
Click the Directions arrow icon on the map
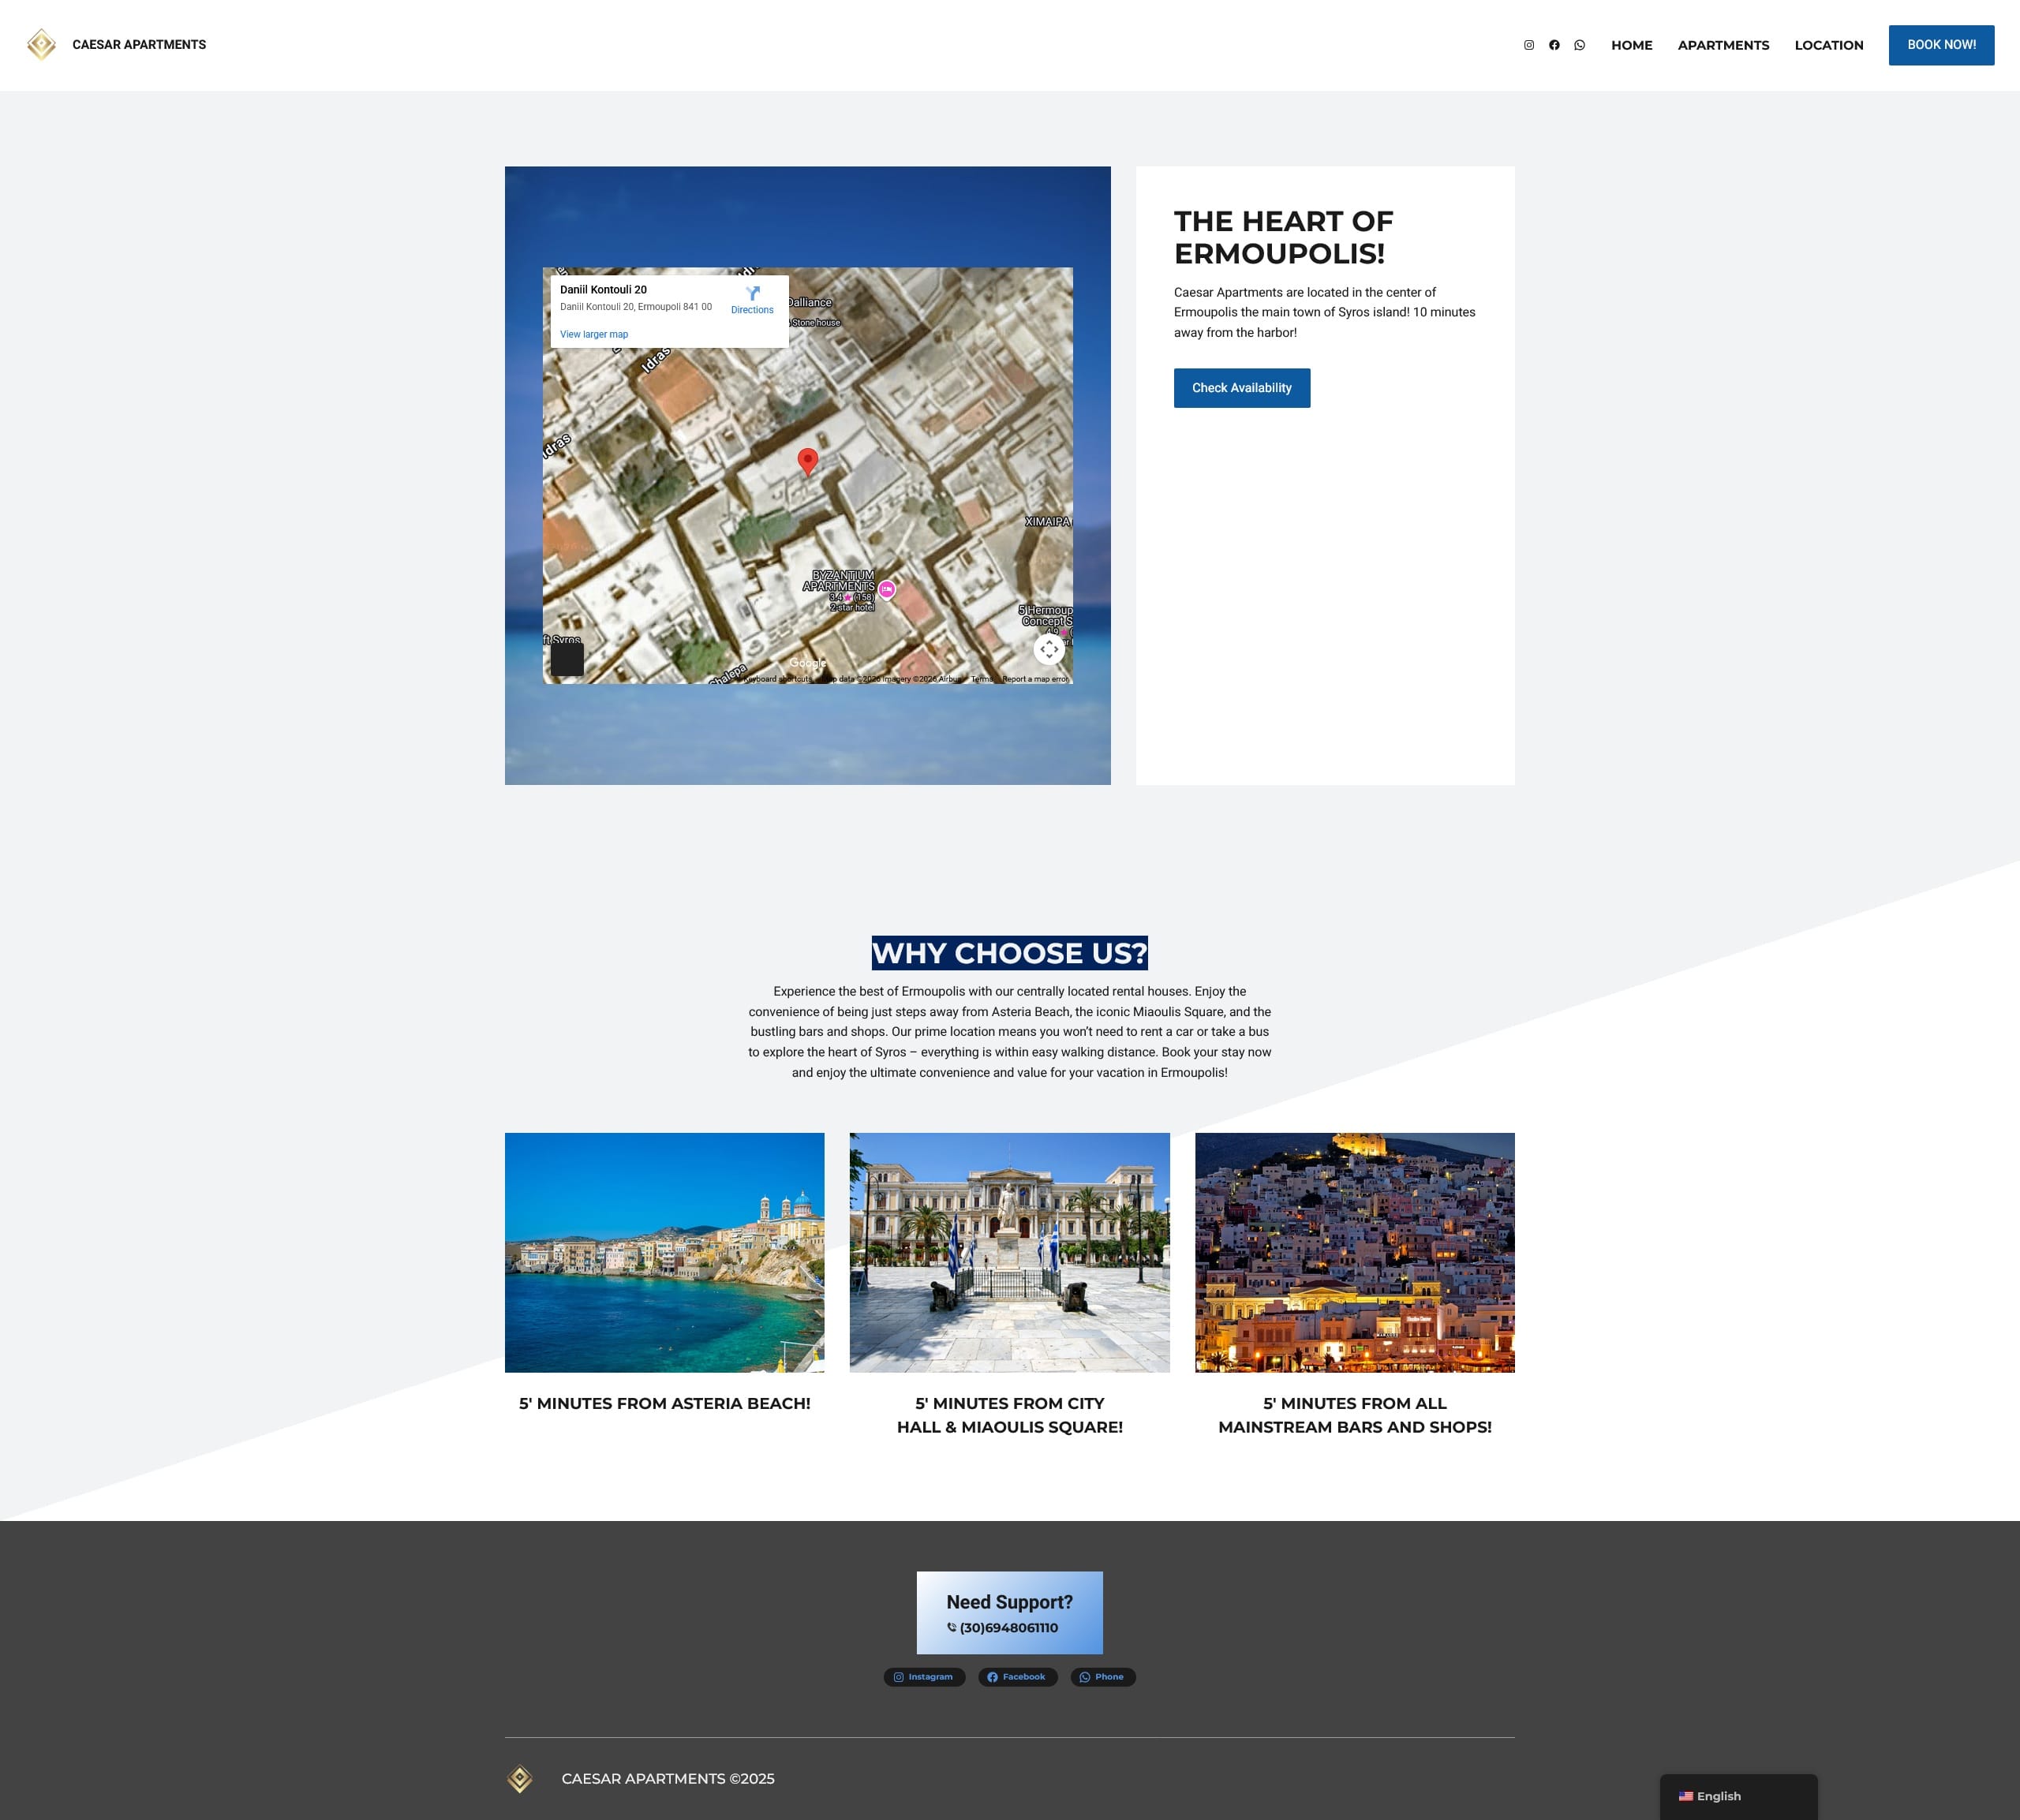click(752, 293)
